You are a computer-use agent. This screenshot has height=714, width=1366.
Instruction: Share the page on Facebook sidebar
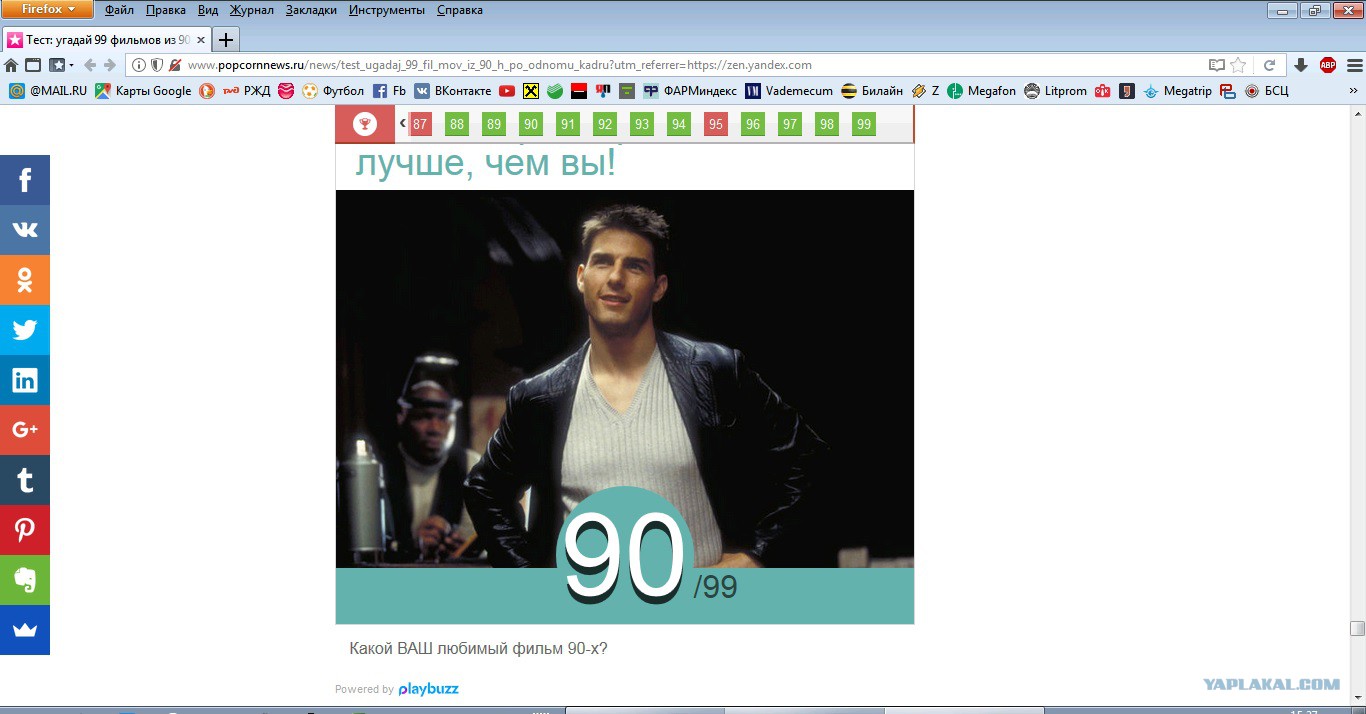point(25,180)
